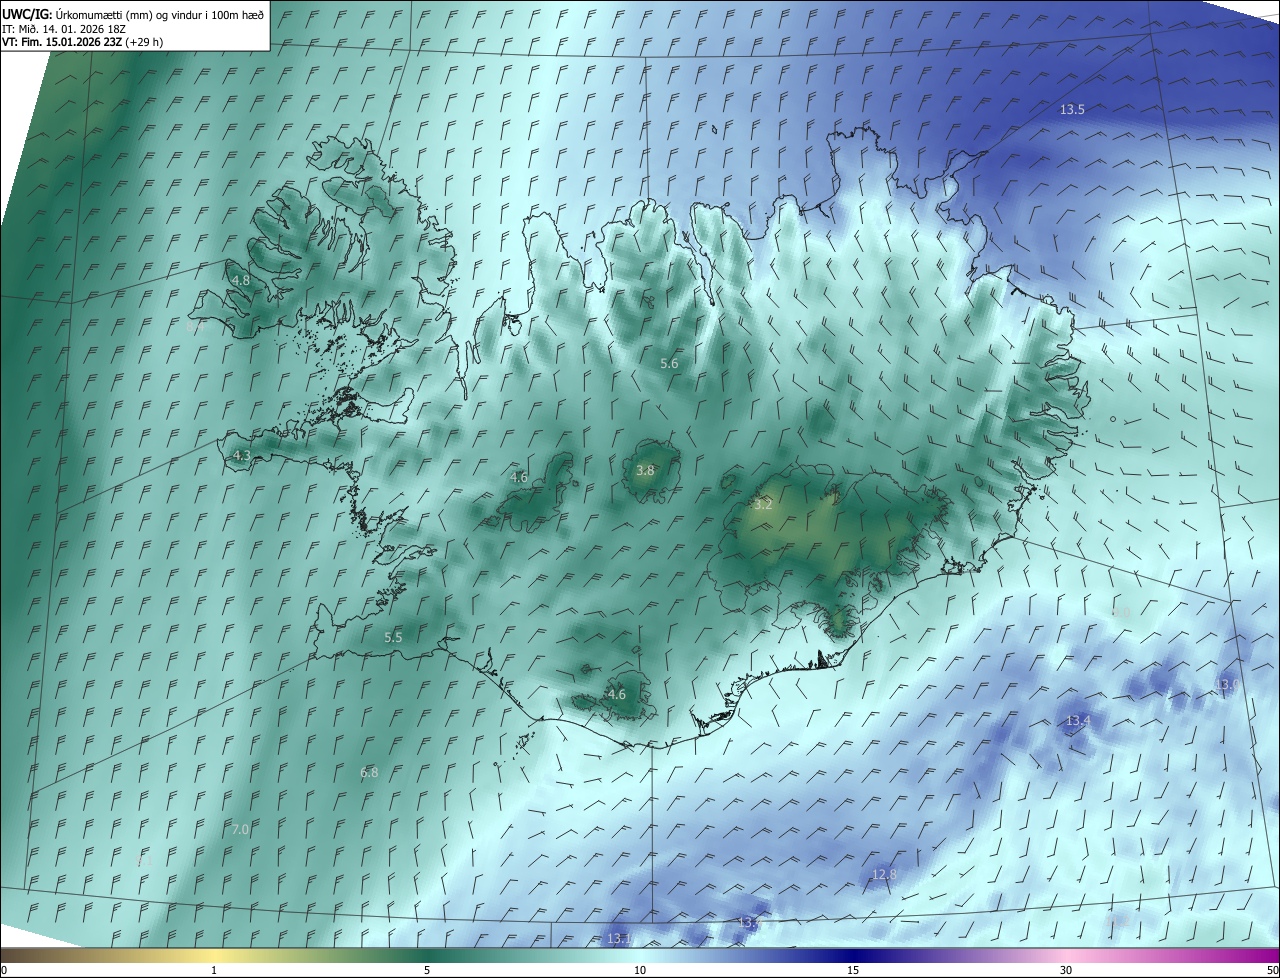The width and height of the screenshot is (1280, 978).
Task: Click the 3.2 value on Vatnajökull glacier
Action: click(x=763, y=504)
